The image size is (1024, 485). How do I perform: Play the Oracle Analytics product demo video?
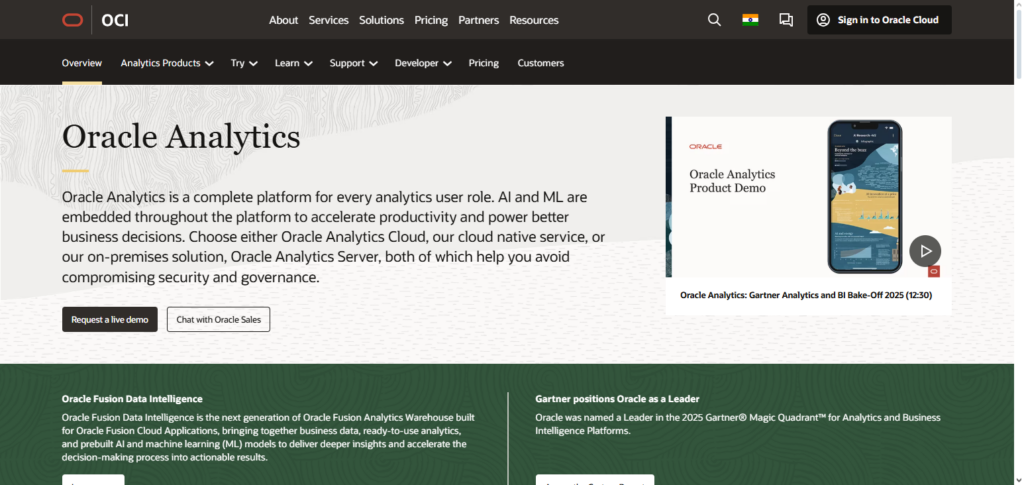point(925,251)
